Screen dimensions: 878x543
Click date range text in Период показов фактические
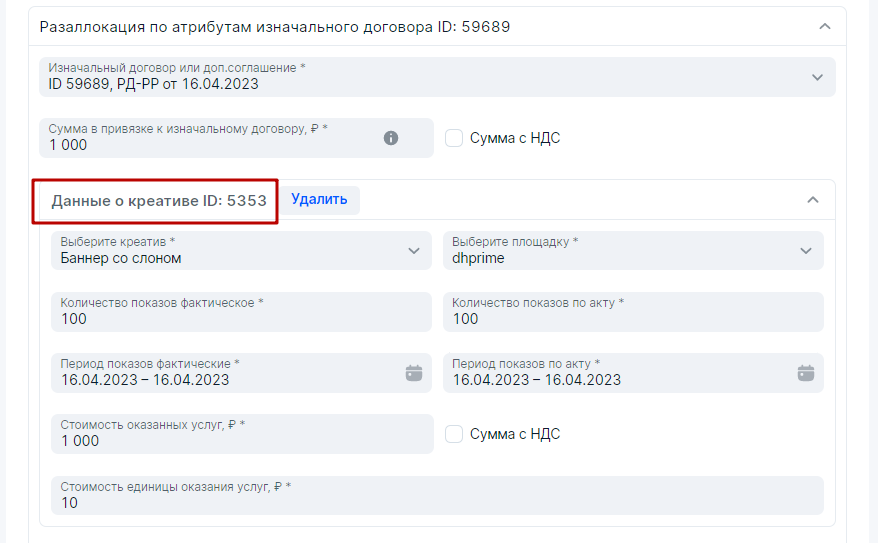(145, 380)
